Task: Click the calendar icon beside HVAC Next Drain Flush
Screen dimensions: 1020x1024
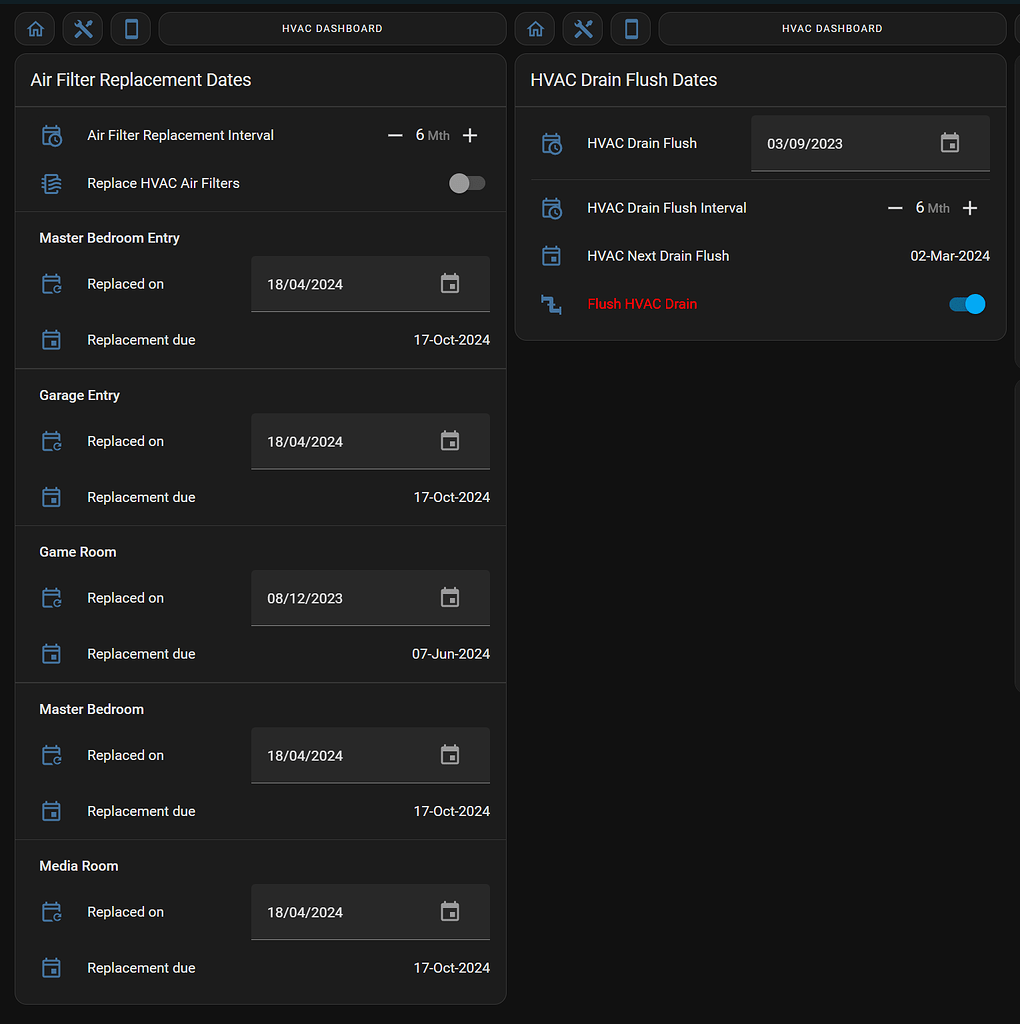Action: (551, 255)
